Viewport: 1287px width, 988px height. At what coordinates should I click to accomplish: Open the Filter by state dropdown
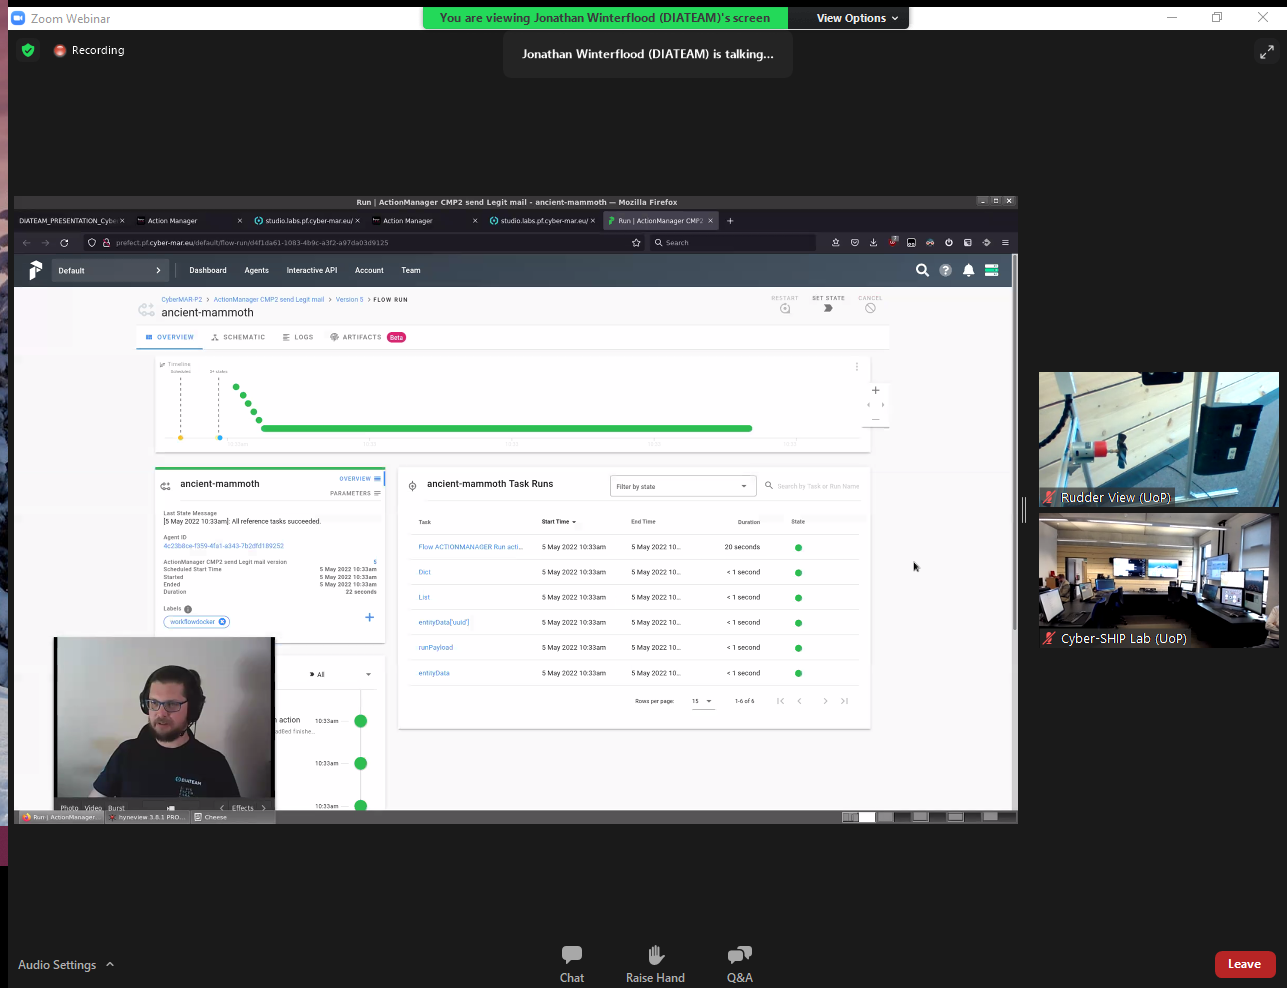click(x=682, y=487)
